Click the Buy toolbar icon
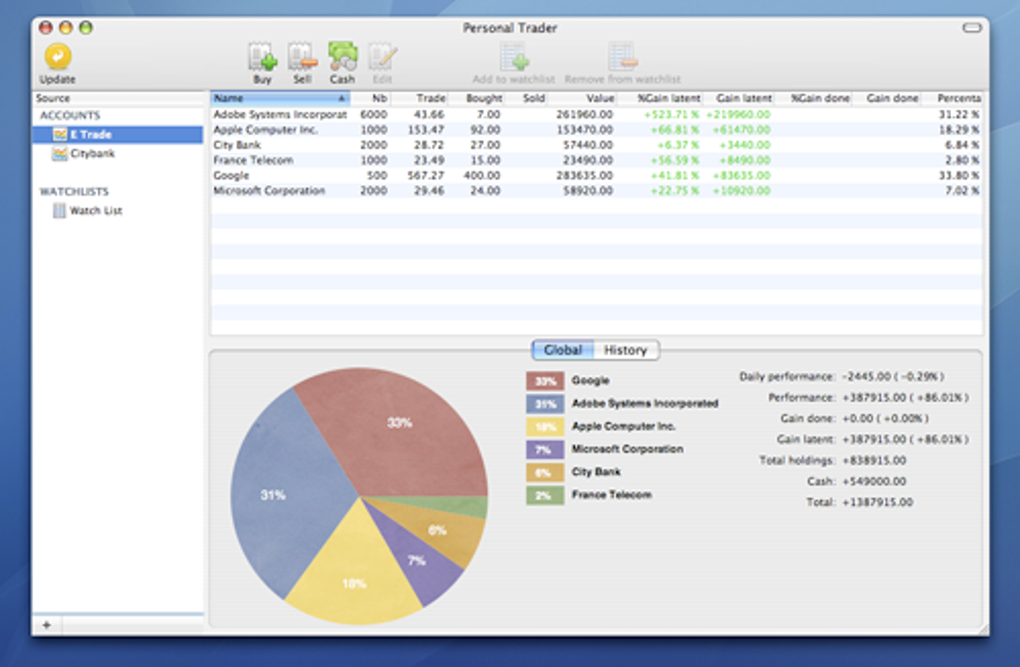1020x667 pixels. [263, 57]
